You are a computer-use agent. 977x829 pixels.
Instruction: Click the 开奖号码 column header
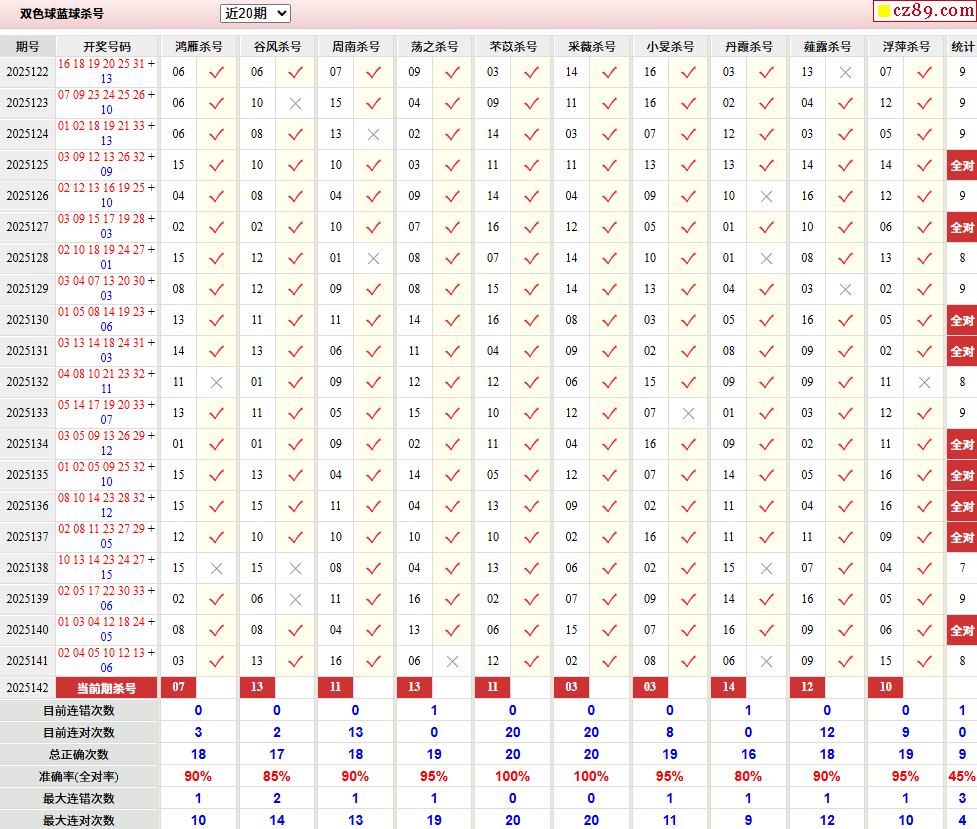107,46
